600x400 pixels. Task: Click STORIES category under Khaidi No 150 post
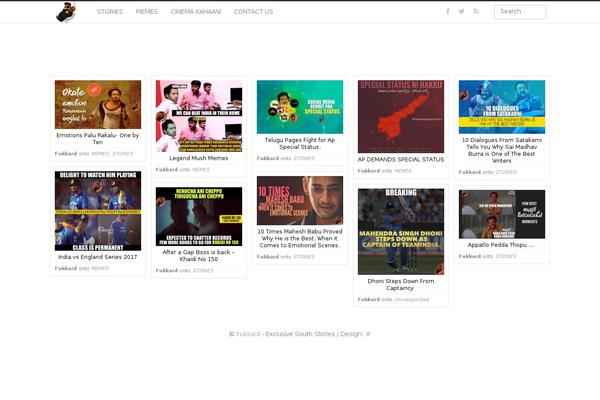203,270
